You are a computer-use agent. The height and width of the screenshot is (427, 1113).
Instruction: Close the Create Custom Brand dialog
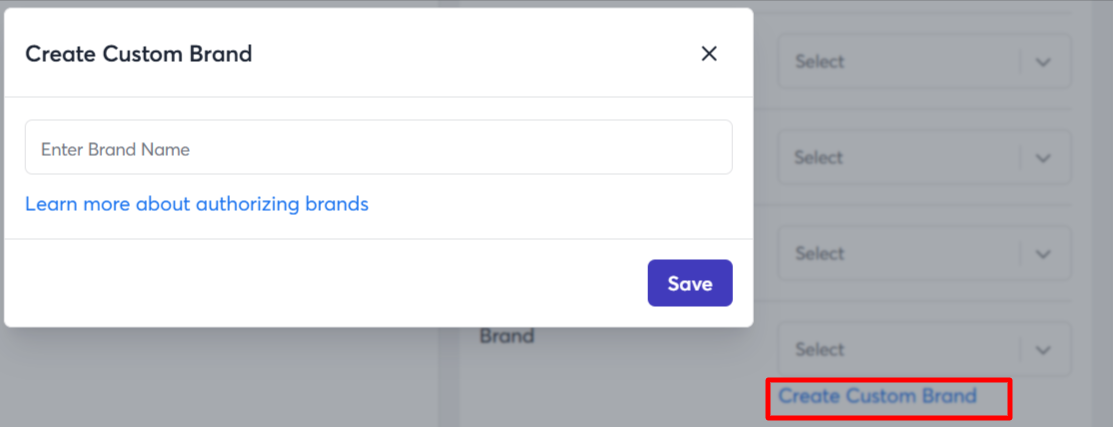[x=709, y=54]
